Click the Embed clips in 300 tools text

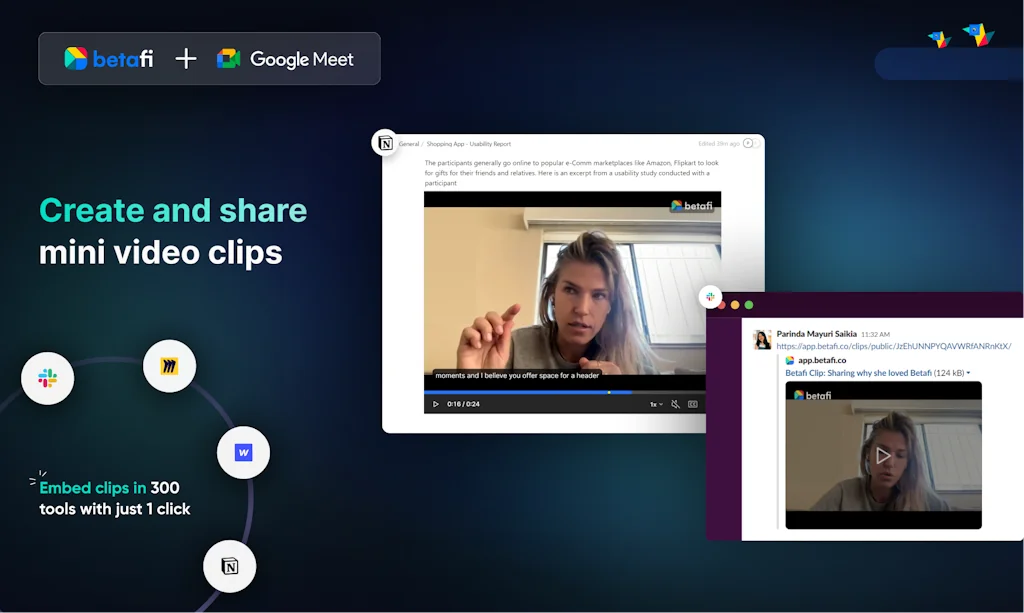coord(115,498)
